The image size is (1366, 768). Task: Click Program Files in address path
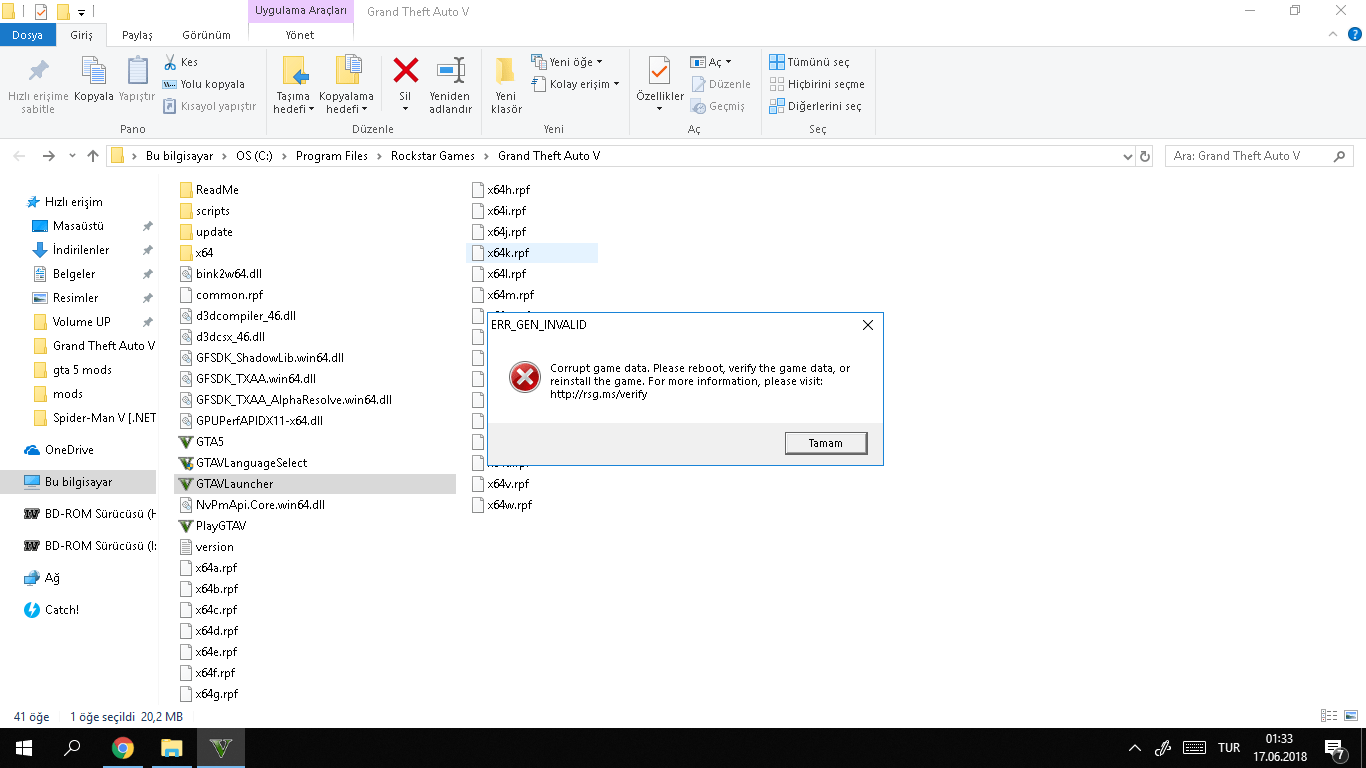click(x=332, y=156)
